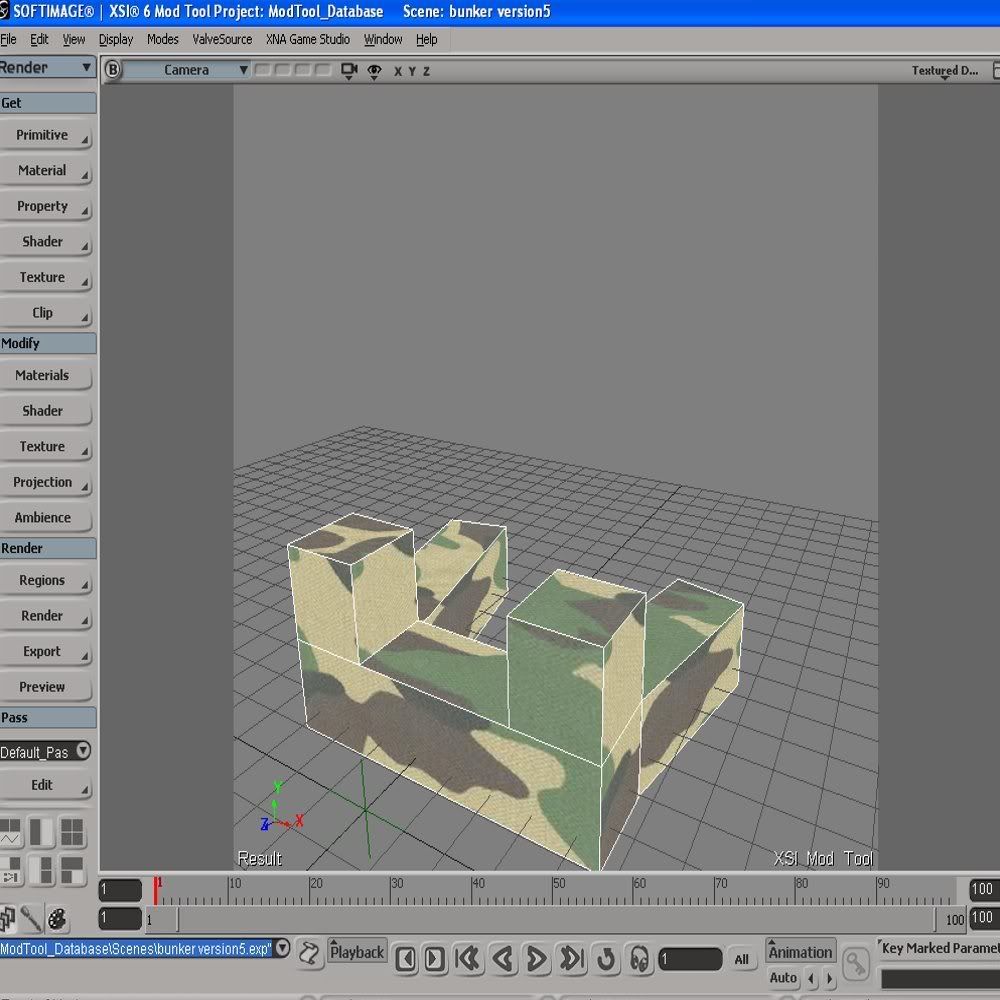This screenshot has width=1000, height=1000.
Task: Select the bottom-left layout preset icon
Action: 10,871
